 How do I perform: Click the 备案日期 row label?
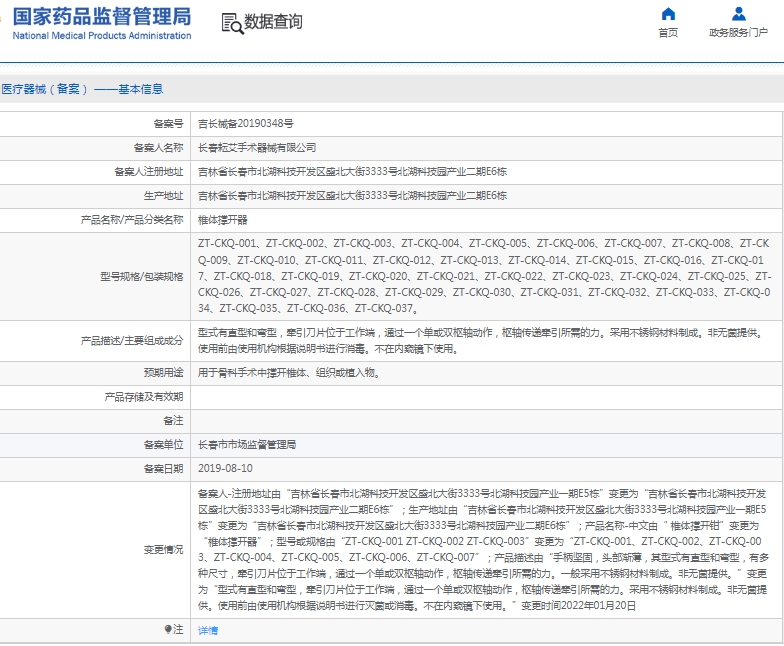pos(164,468)
